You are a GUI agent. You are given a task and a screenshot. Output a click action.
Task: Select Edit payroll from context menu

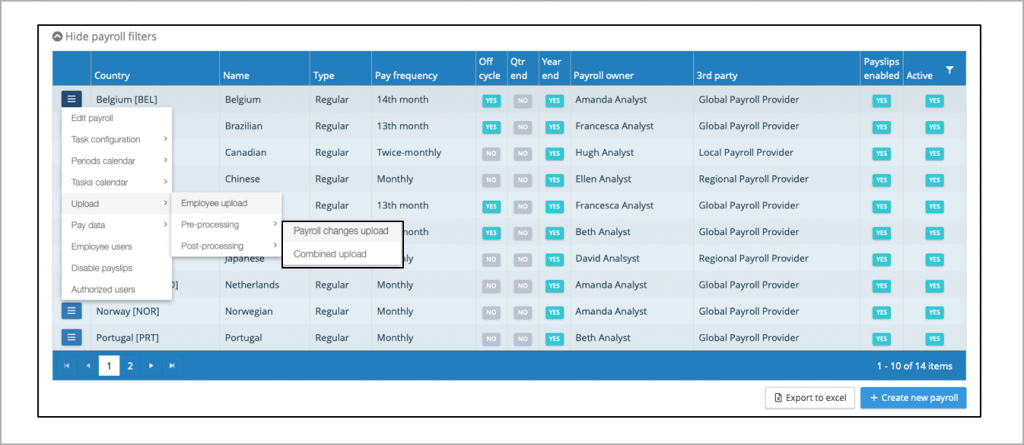(93, 118)
